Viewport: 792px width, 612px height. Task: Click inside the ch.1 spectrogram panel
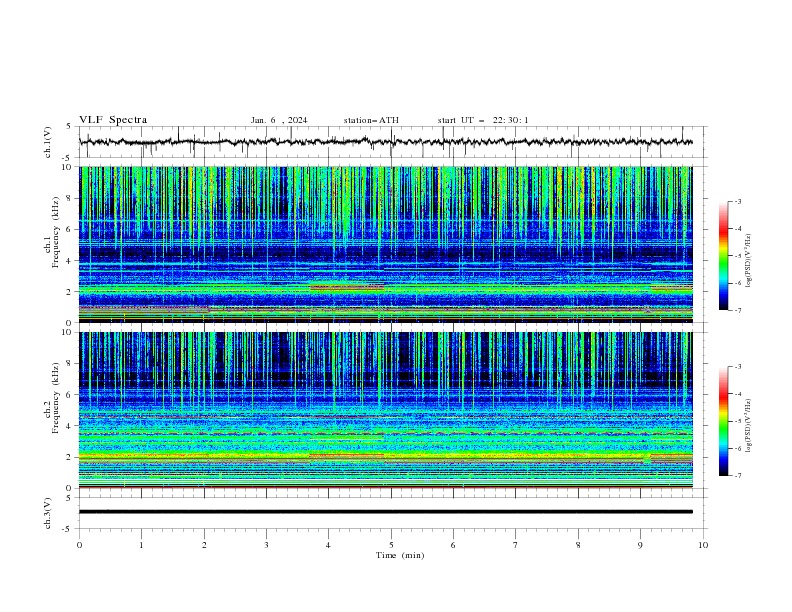click(x=385, y=244)
